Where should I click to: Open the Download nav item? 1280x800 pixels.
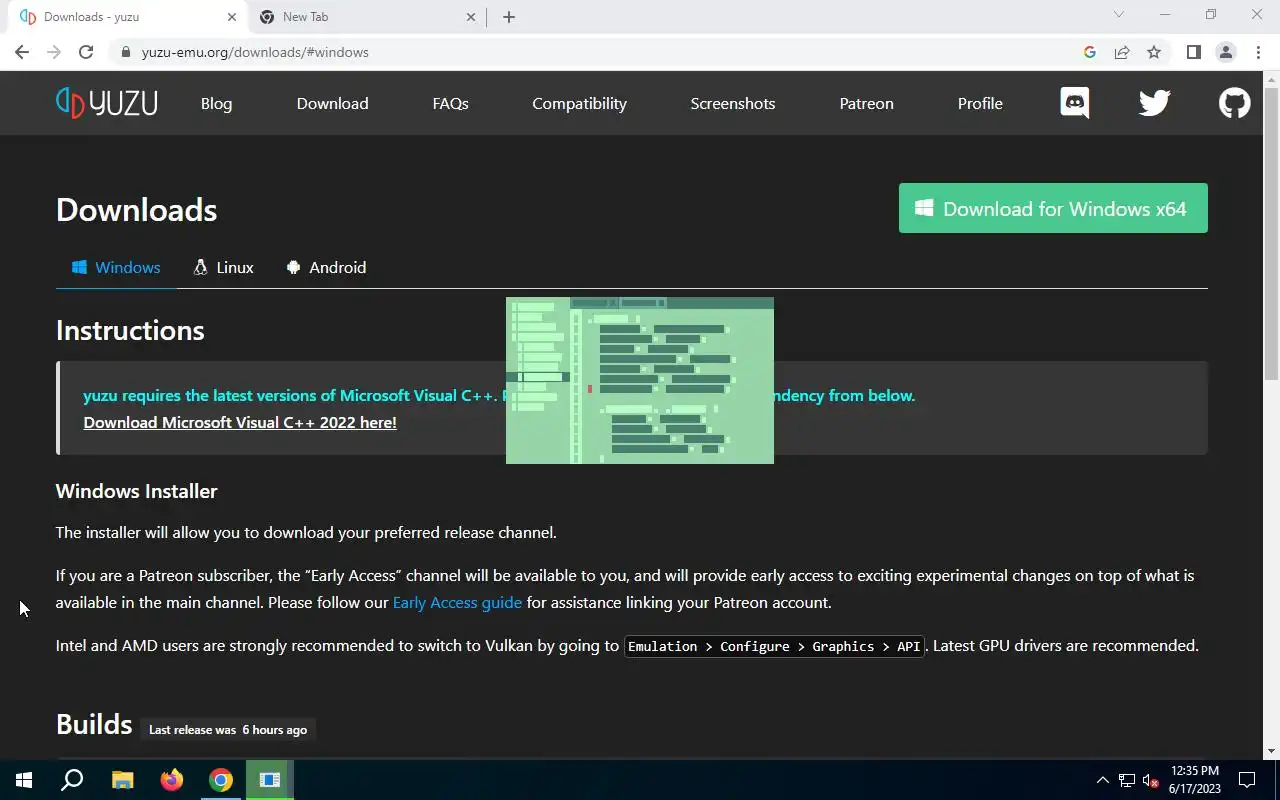(x=332, y=103)
